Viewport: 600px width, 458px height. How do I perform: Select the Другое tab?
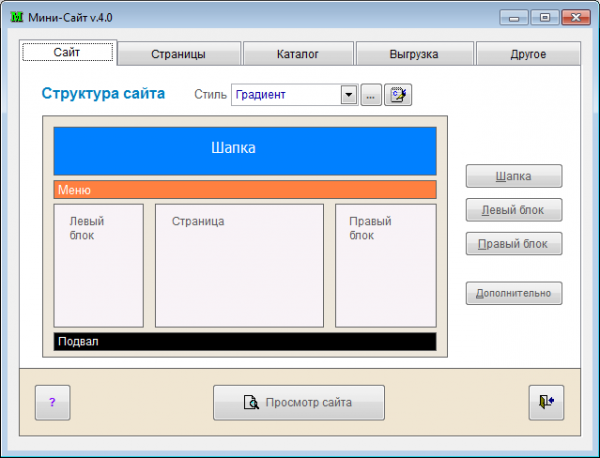tap(527, 54)
